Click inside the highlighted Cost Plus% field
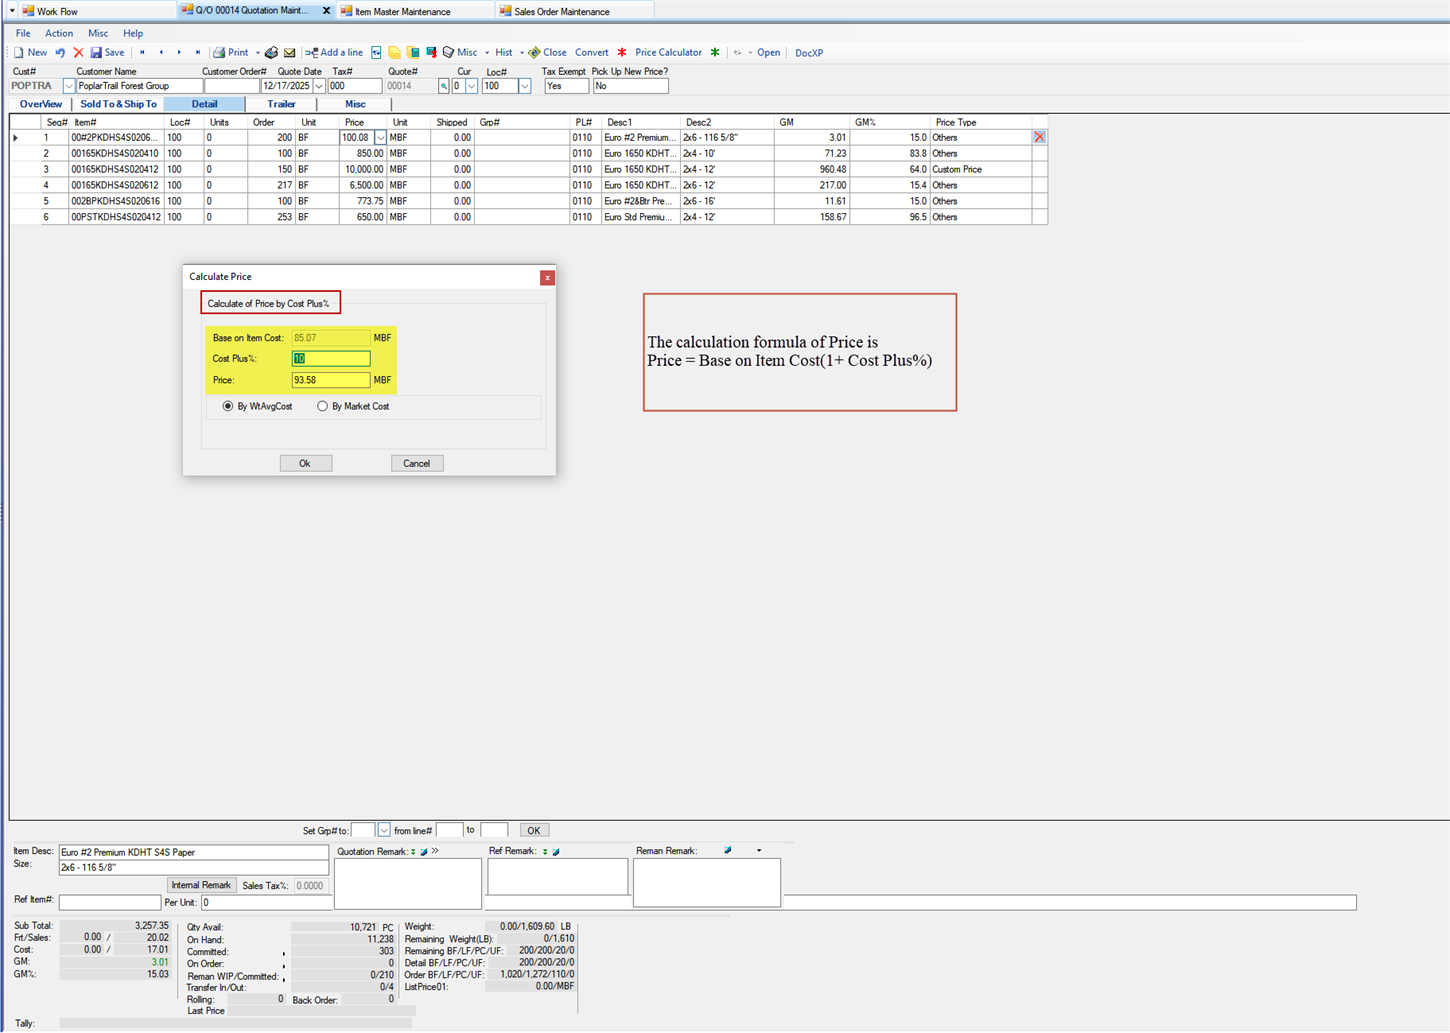The width and height of the screenshot is (1450, 1033). 330,358
